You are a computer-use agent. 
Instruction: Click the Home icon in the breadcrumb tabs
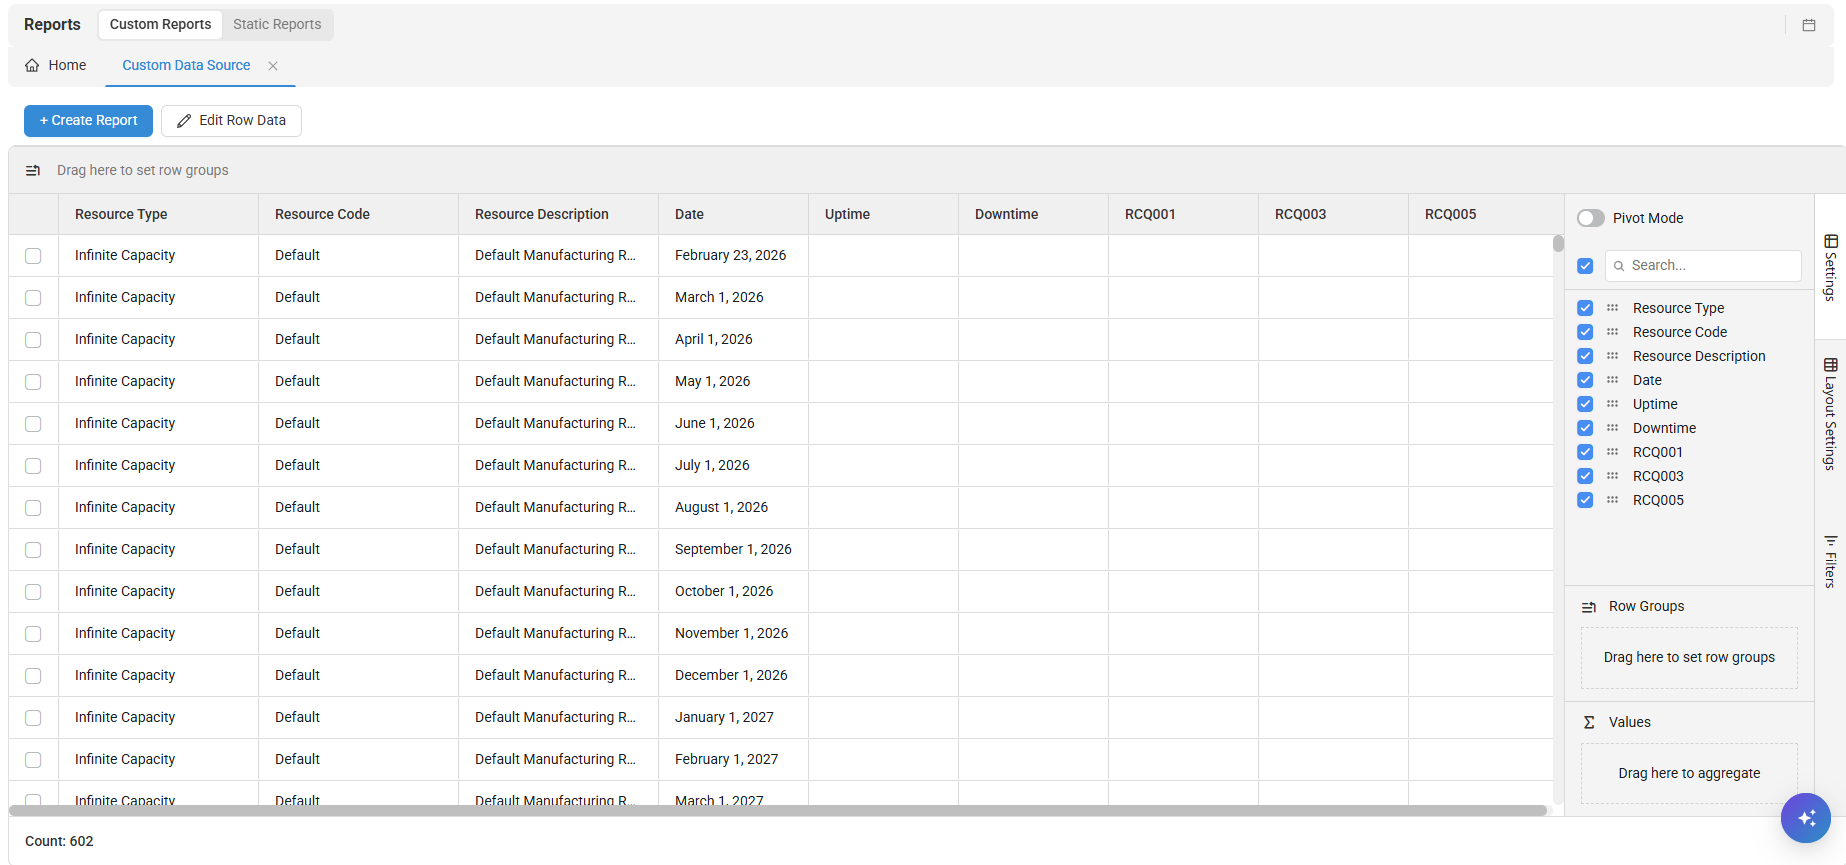(33, 66)
